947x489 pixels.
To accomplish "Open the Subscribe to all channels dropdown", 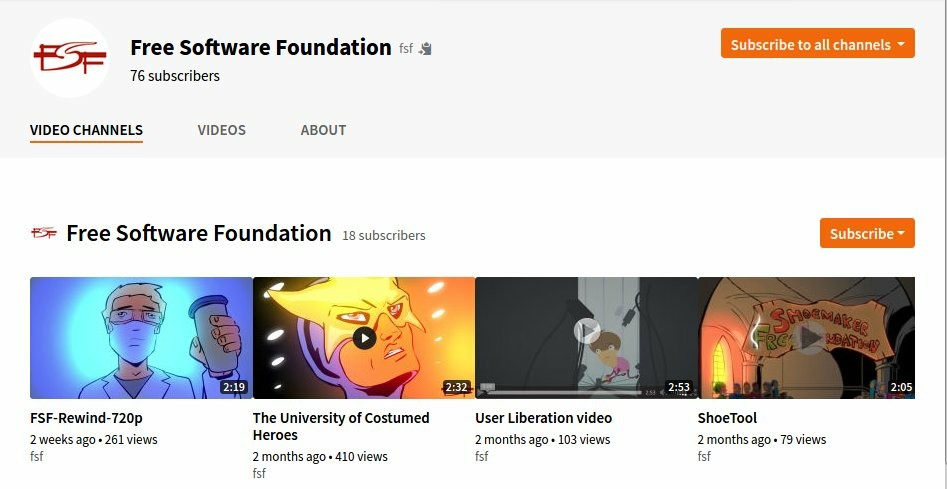I will [x=818, y=43].
